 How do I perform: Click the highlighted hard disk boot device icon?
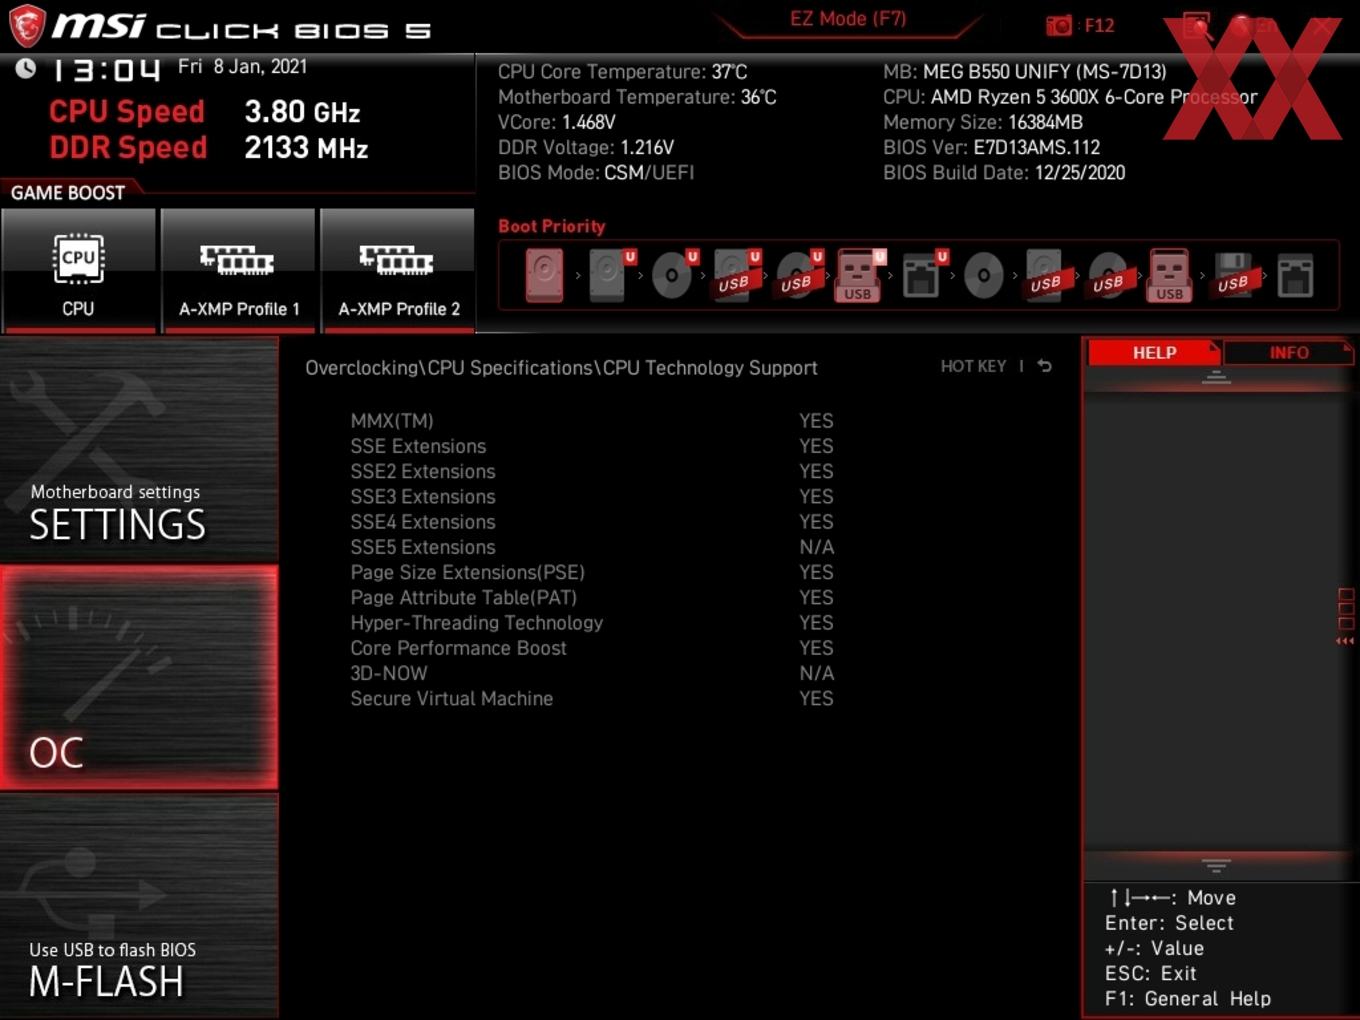pos(545,275)
